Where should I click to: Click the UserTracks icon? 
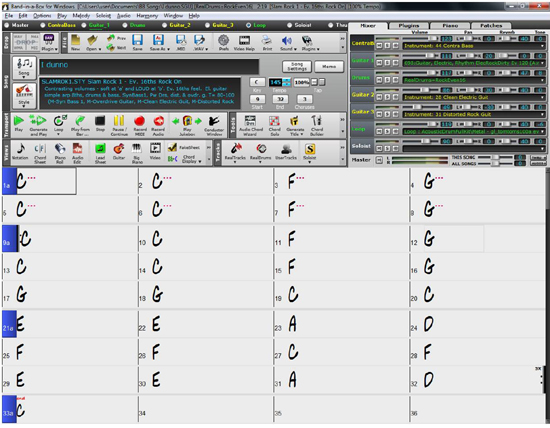coord(286,152)
